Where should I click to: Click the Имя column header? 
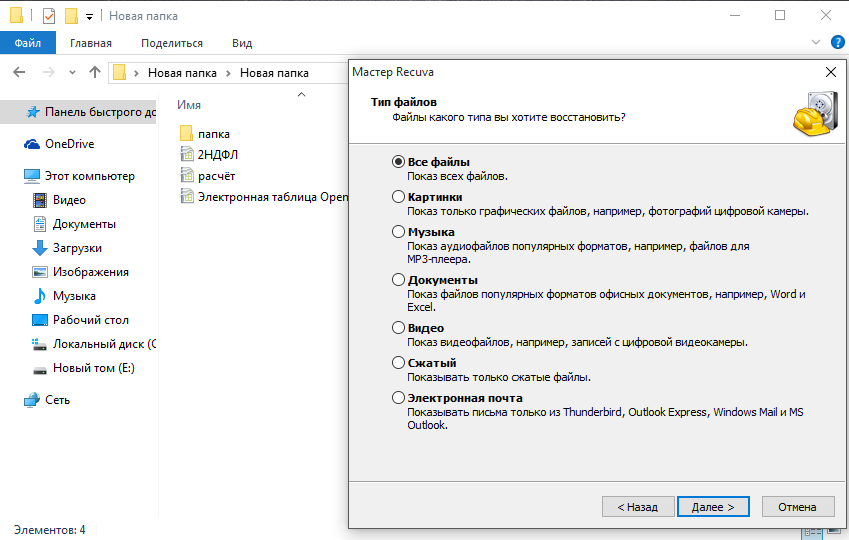coord(189,105)
